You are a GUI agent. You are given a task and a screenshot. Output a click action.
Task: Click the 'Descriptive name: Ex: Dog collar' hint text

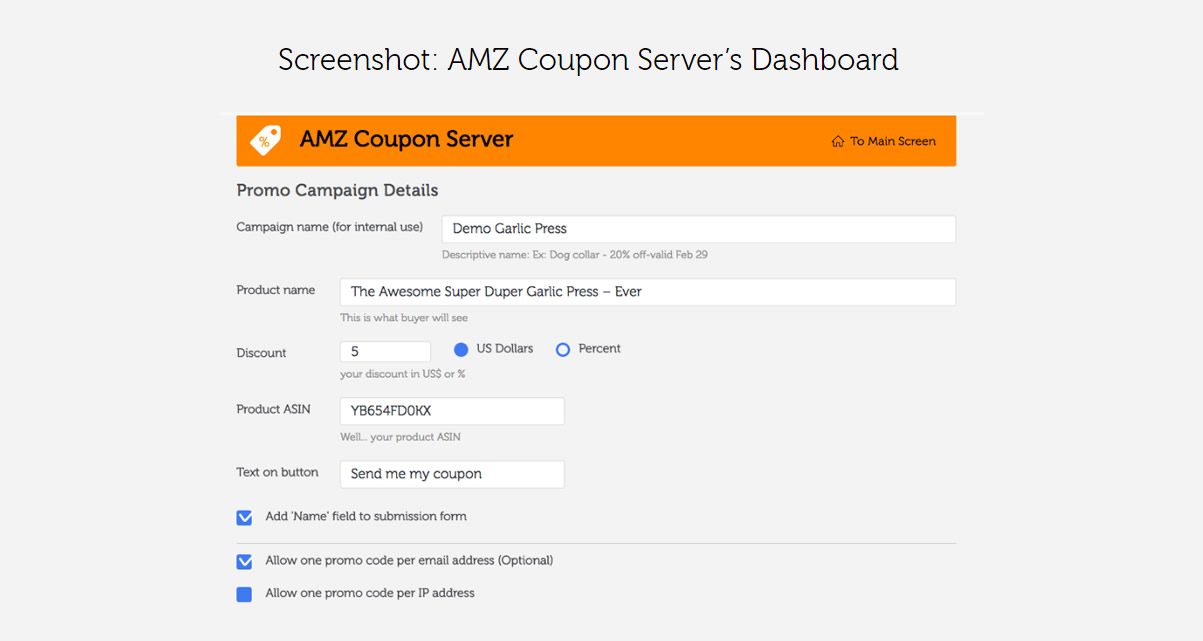click(x=575, y=255)
